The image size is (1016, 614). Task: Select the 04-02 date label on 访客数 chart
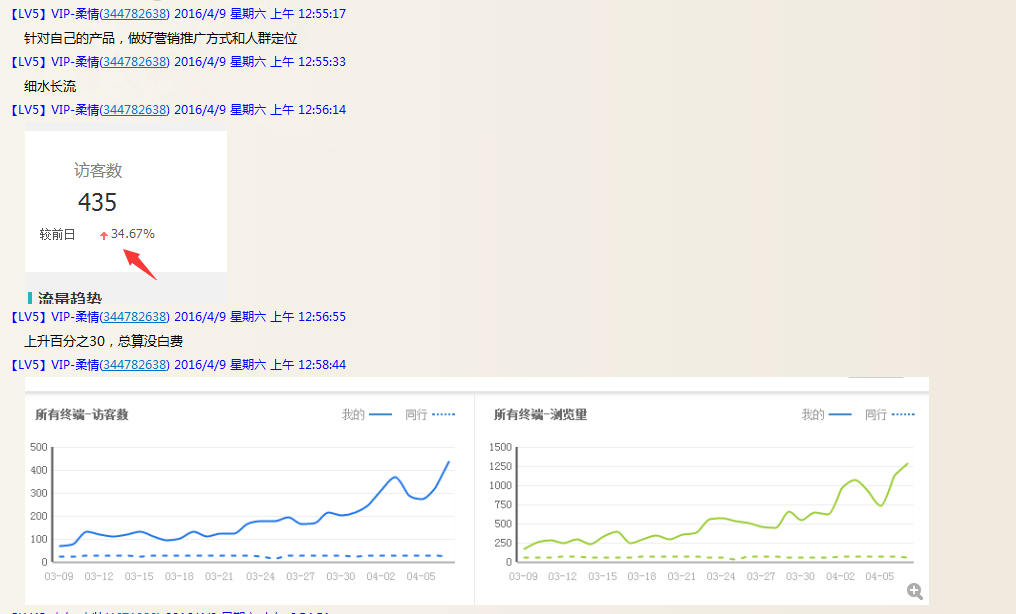[381, 577]
